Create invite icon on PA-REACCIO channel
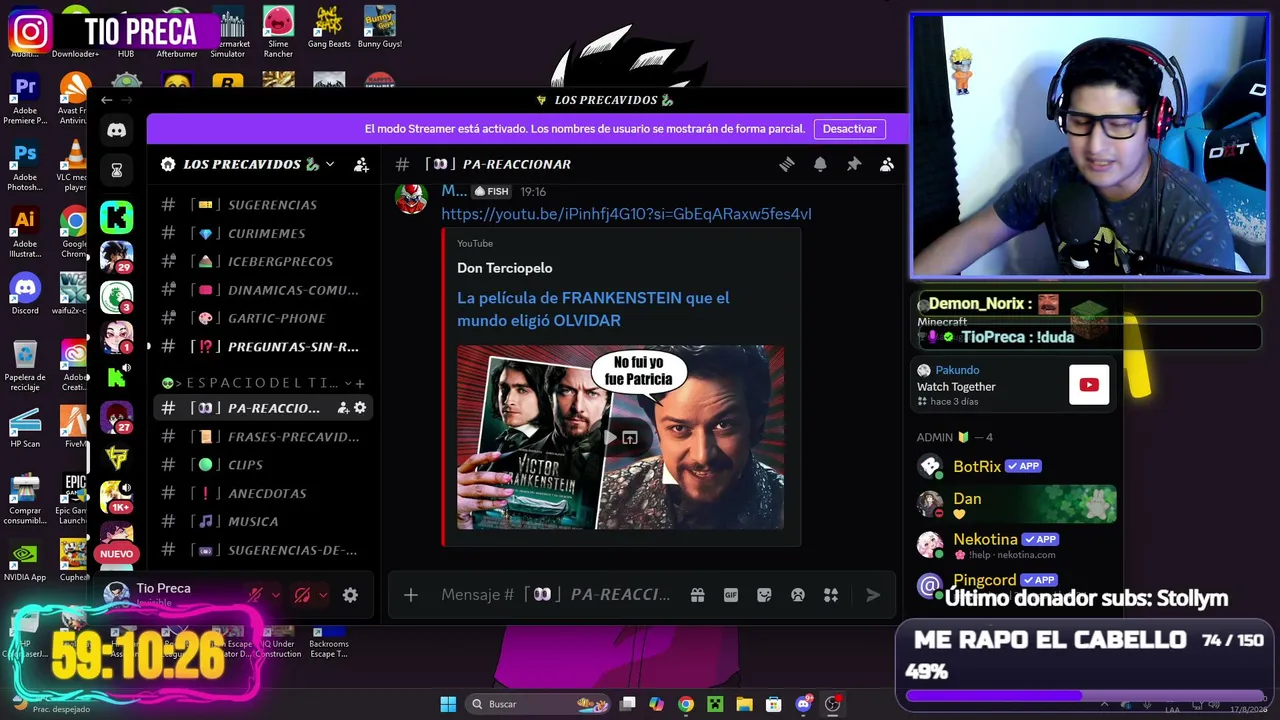This screenshot has height=720, width=1280. pos(343,408)
